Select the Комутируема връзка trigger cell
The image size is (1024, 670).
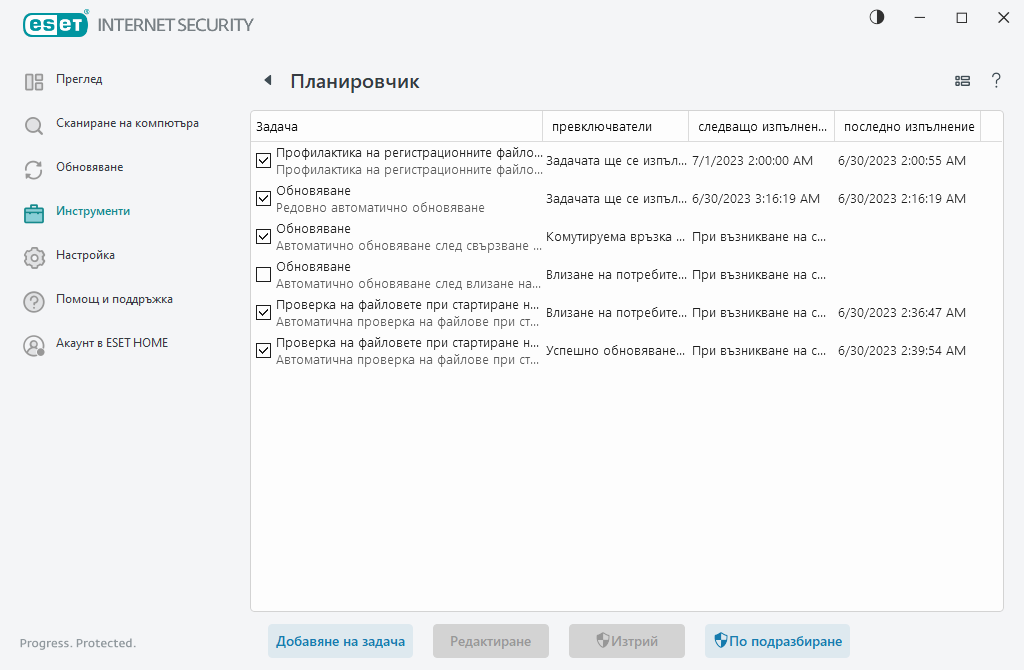[615, 237]
